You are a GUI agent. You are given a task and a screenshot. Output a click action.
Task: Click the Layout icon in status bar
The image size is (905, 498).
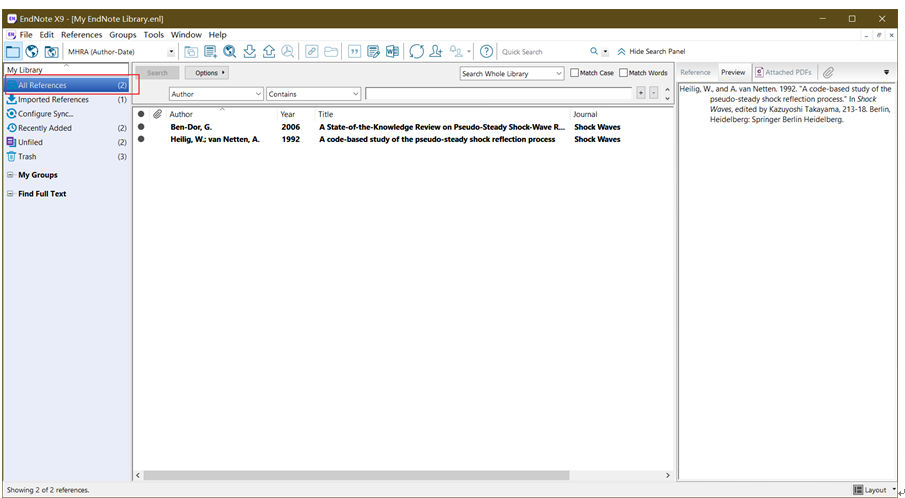click(858, 490)
